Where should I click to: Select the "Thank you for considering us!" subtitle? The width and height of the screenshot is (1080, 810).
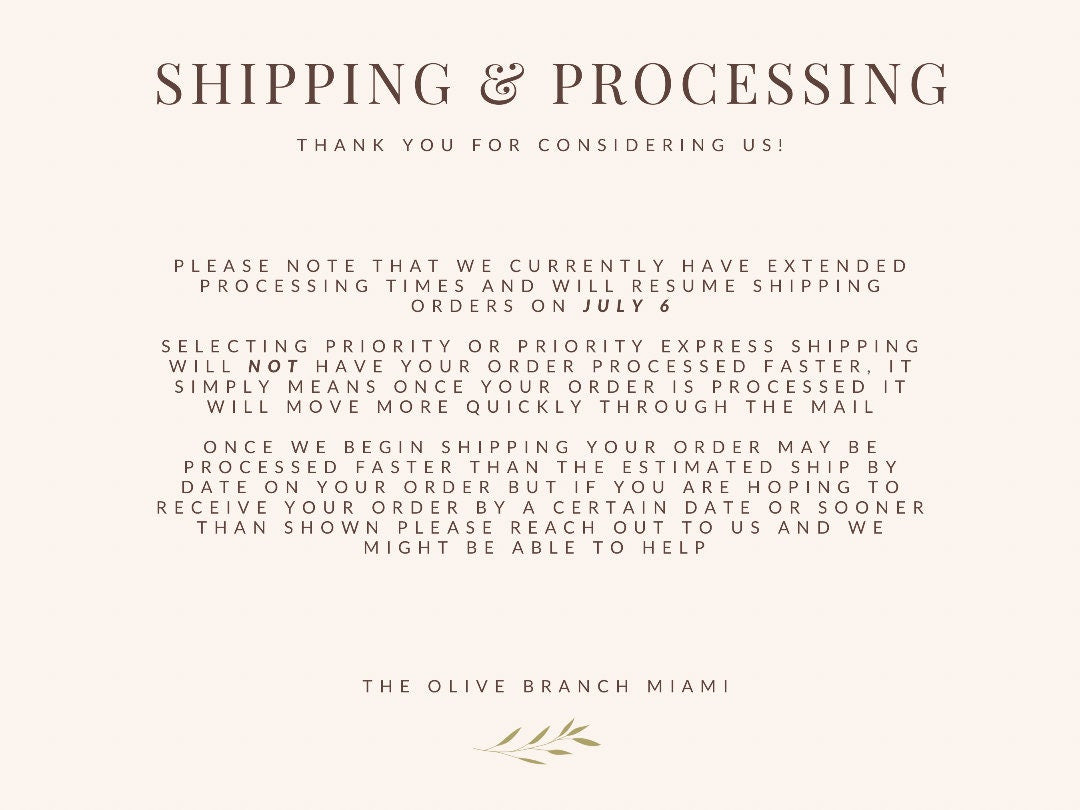(x=541, y=145)
